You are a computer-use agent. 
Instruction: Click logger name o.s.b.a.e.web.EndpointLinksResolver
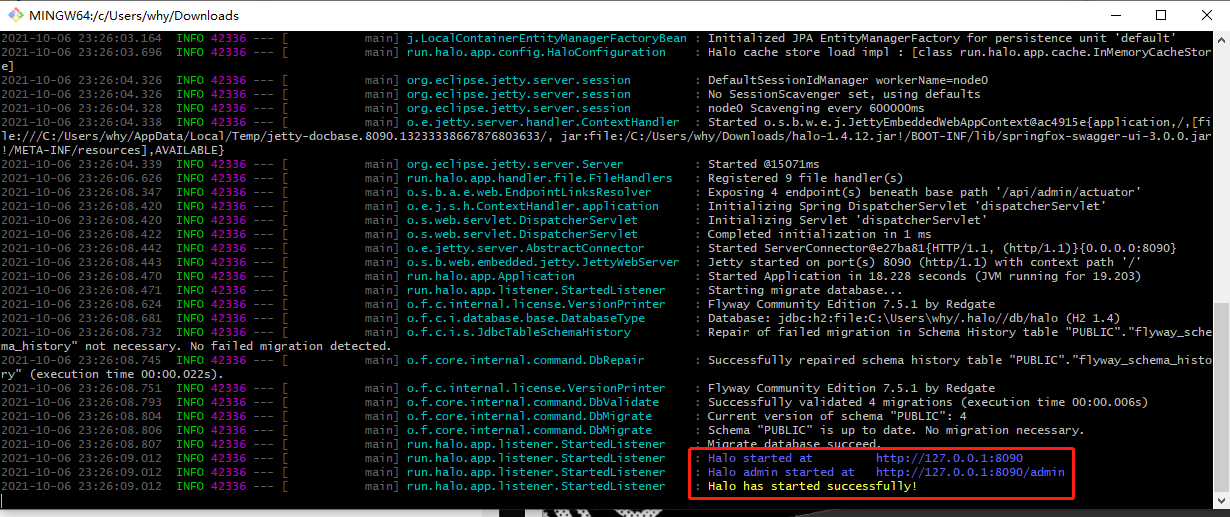point(529,192)
